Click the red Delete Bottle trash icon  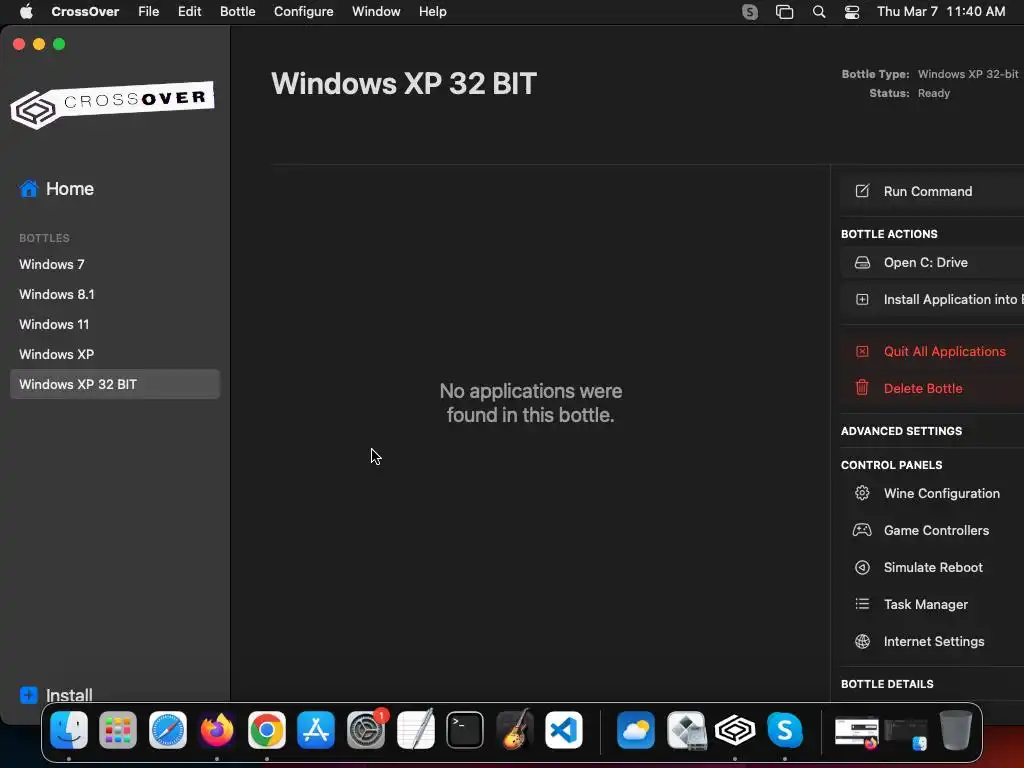[x=862, y=387]
